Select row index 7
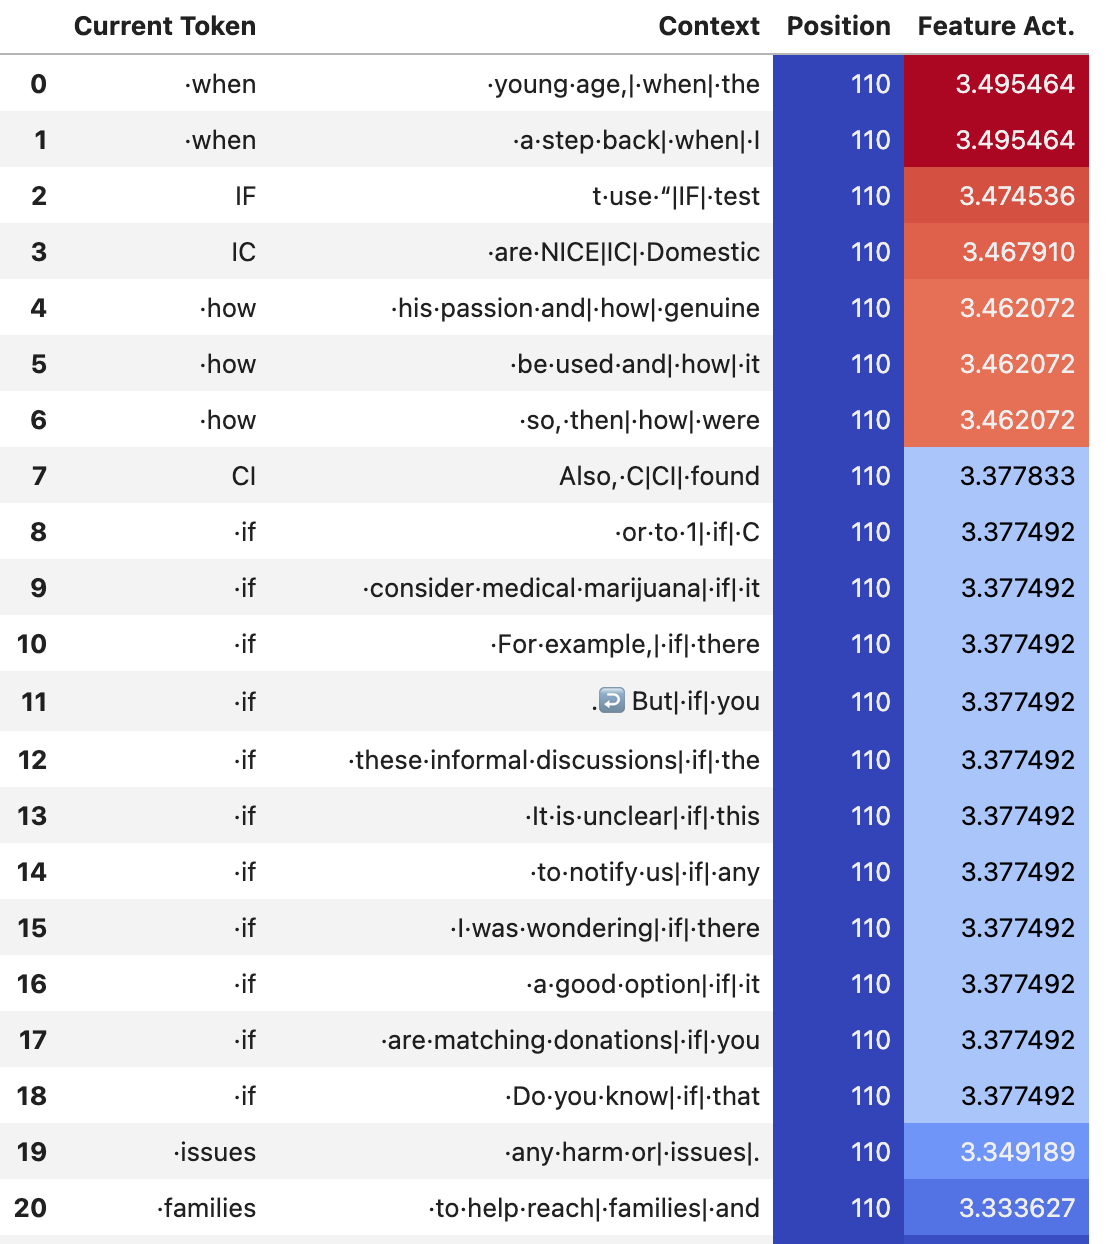 click(x=39, y=476)
